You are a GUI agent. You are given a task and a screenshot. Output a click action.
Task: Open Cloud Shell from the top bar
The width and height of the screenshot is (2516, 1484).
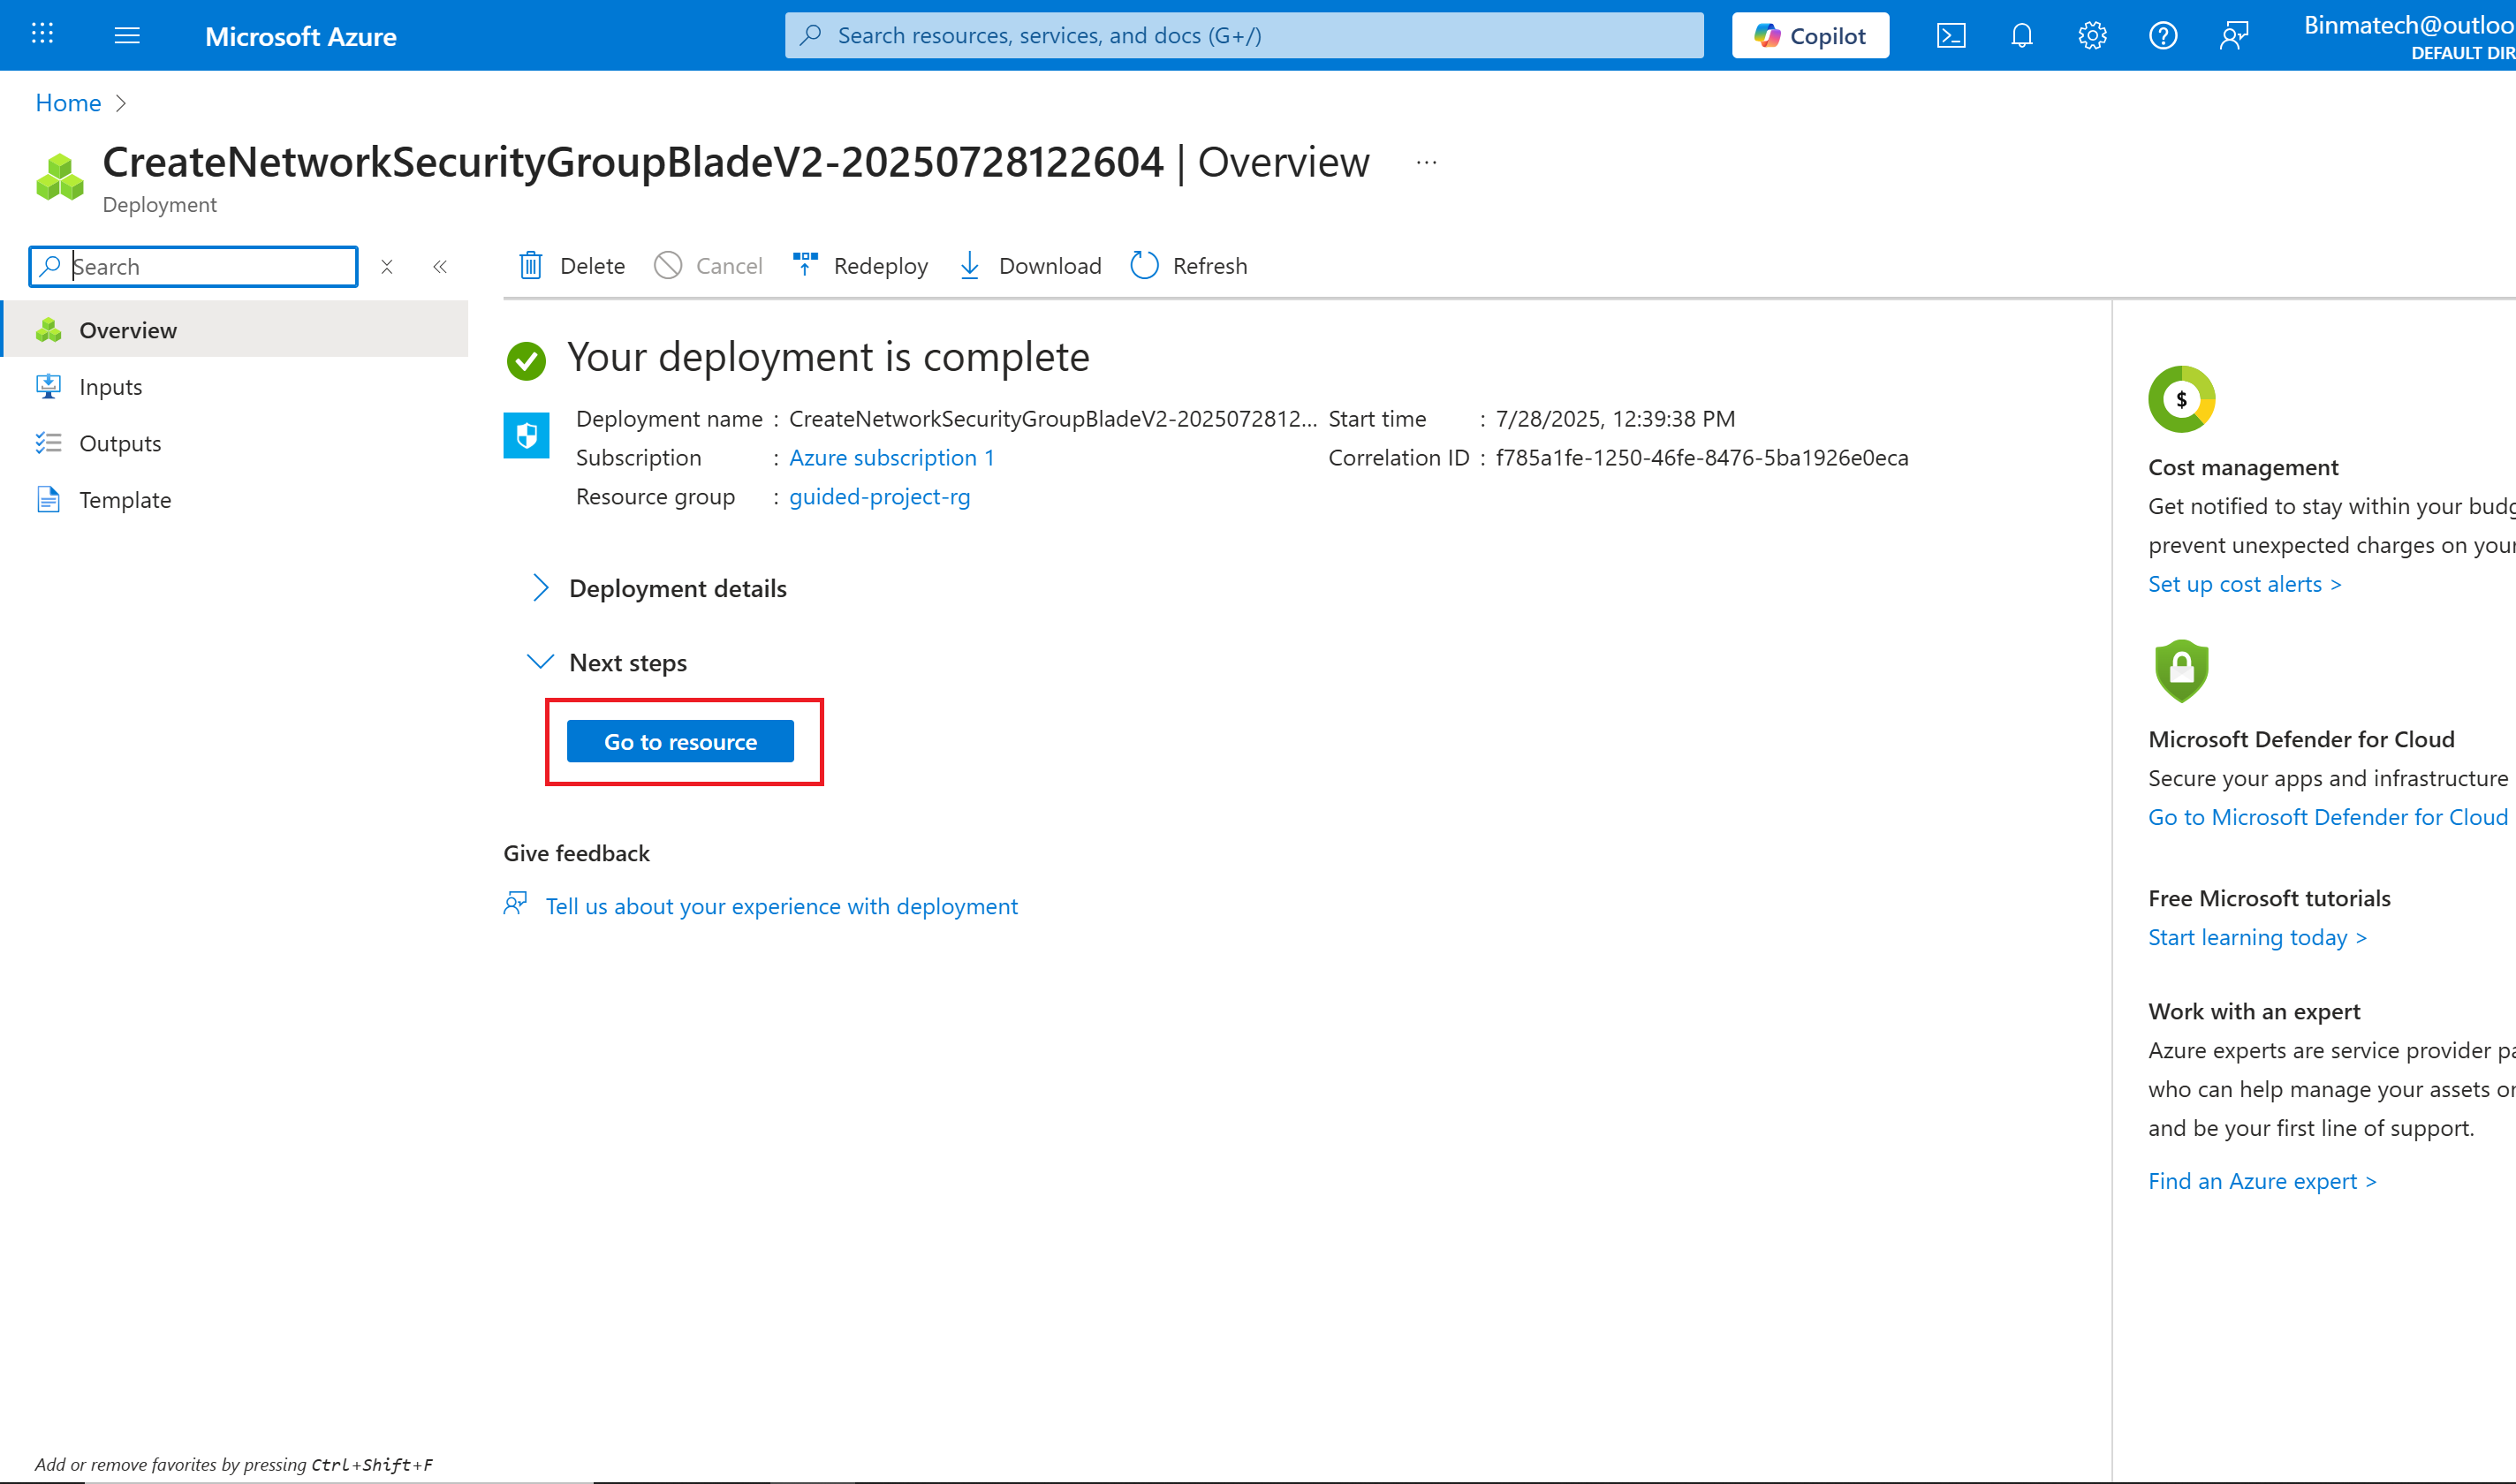pos(1950,36)
